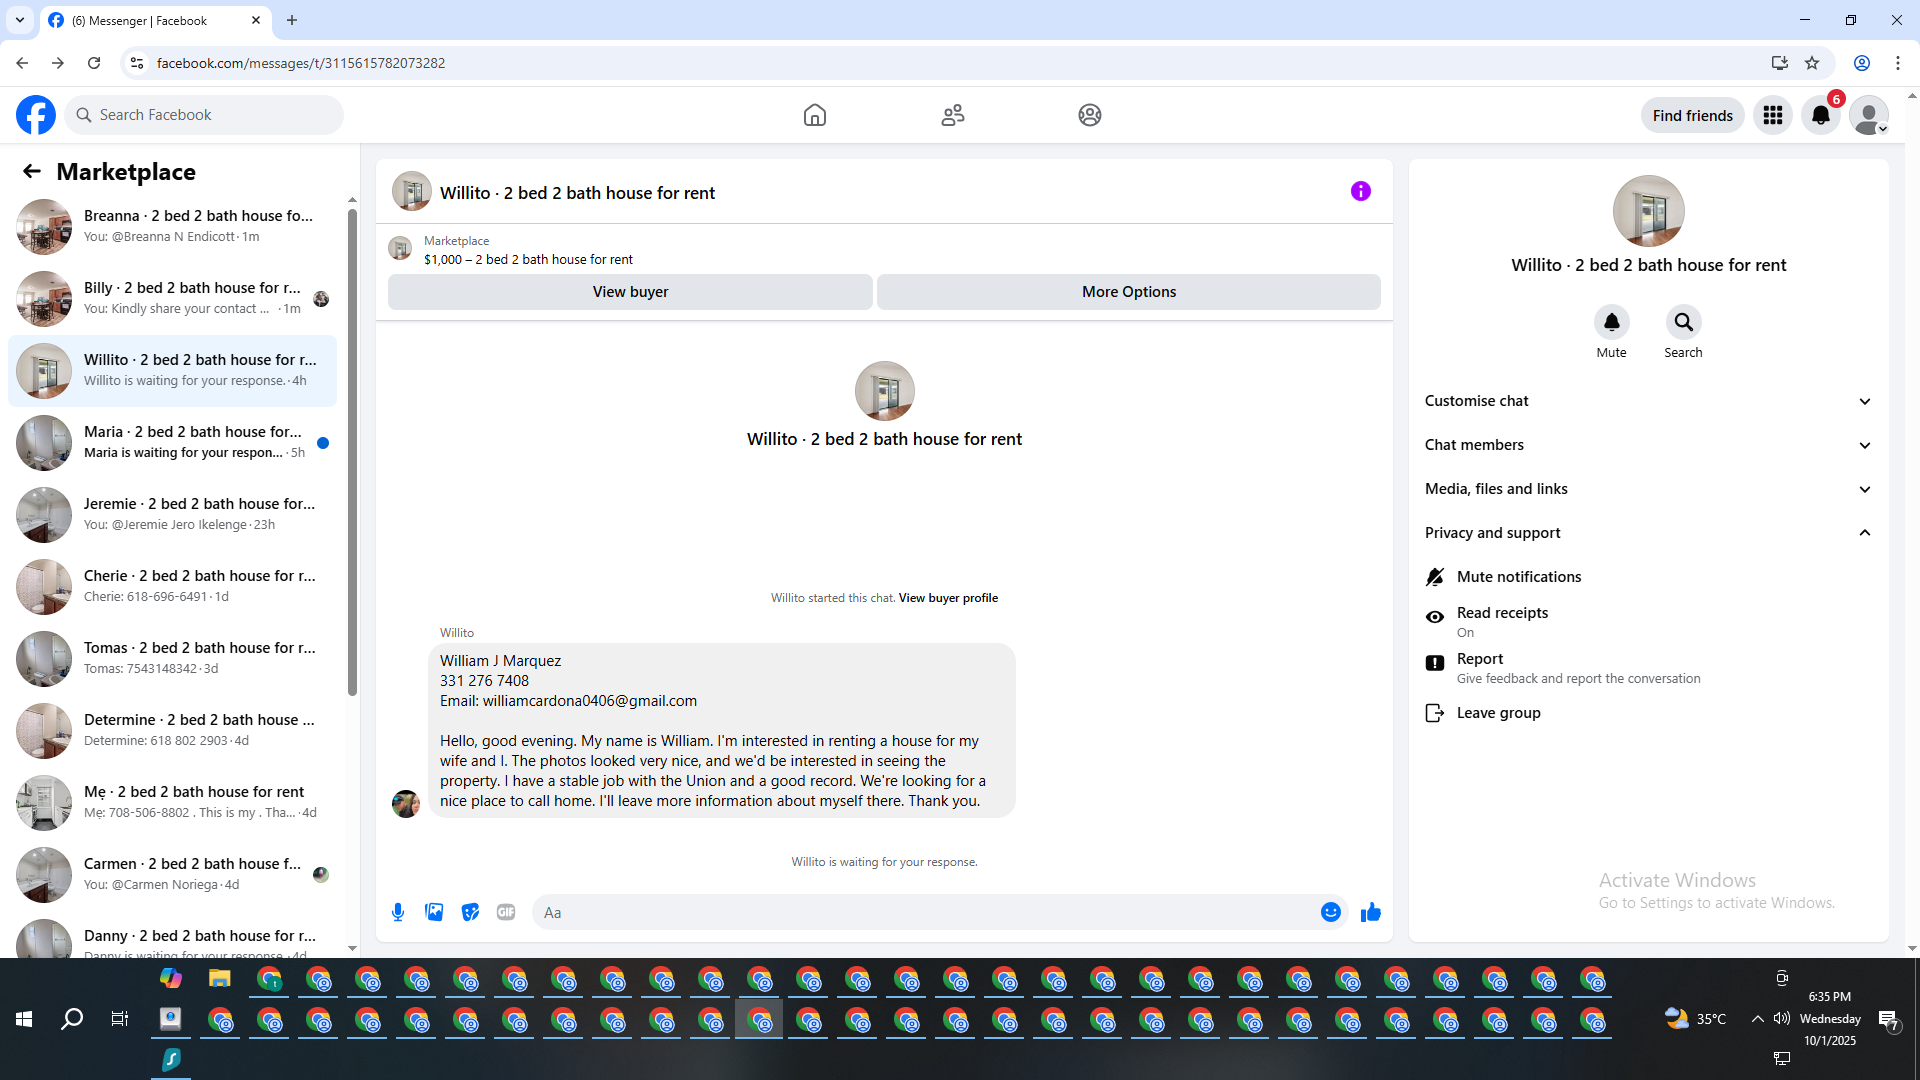Click the browser address bar URL

301,63
